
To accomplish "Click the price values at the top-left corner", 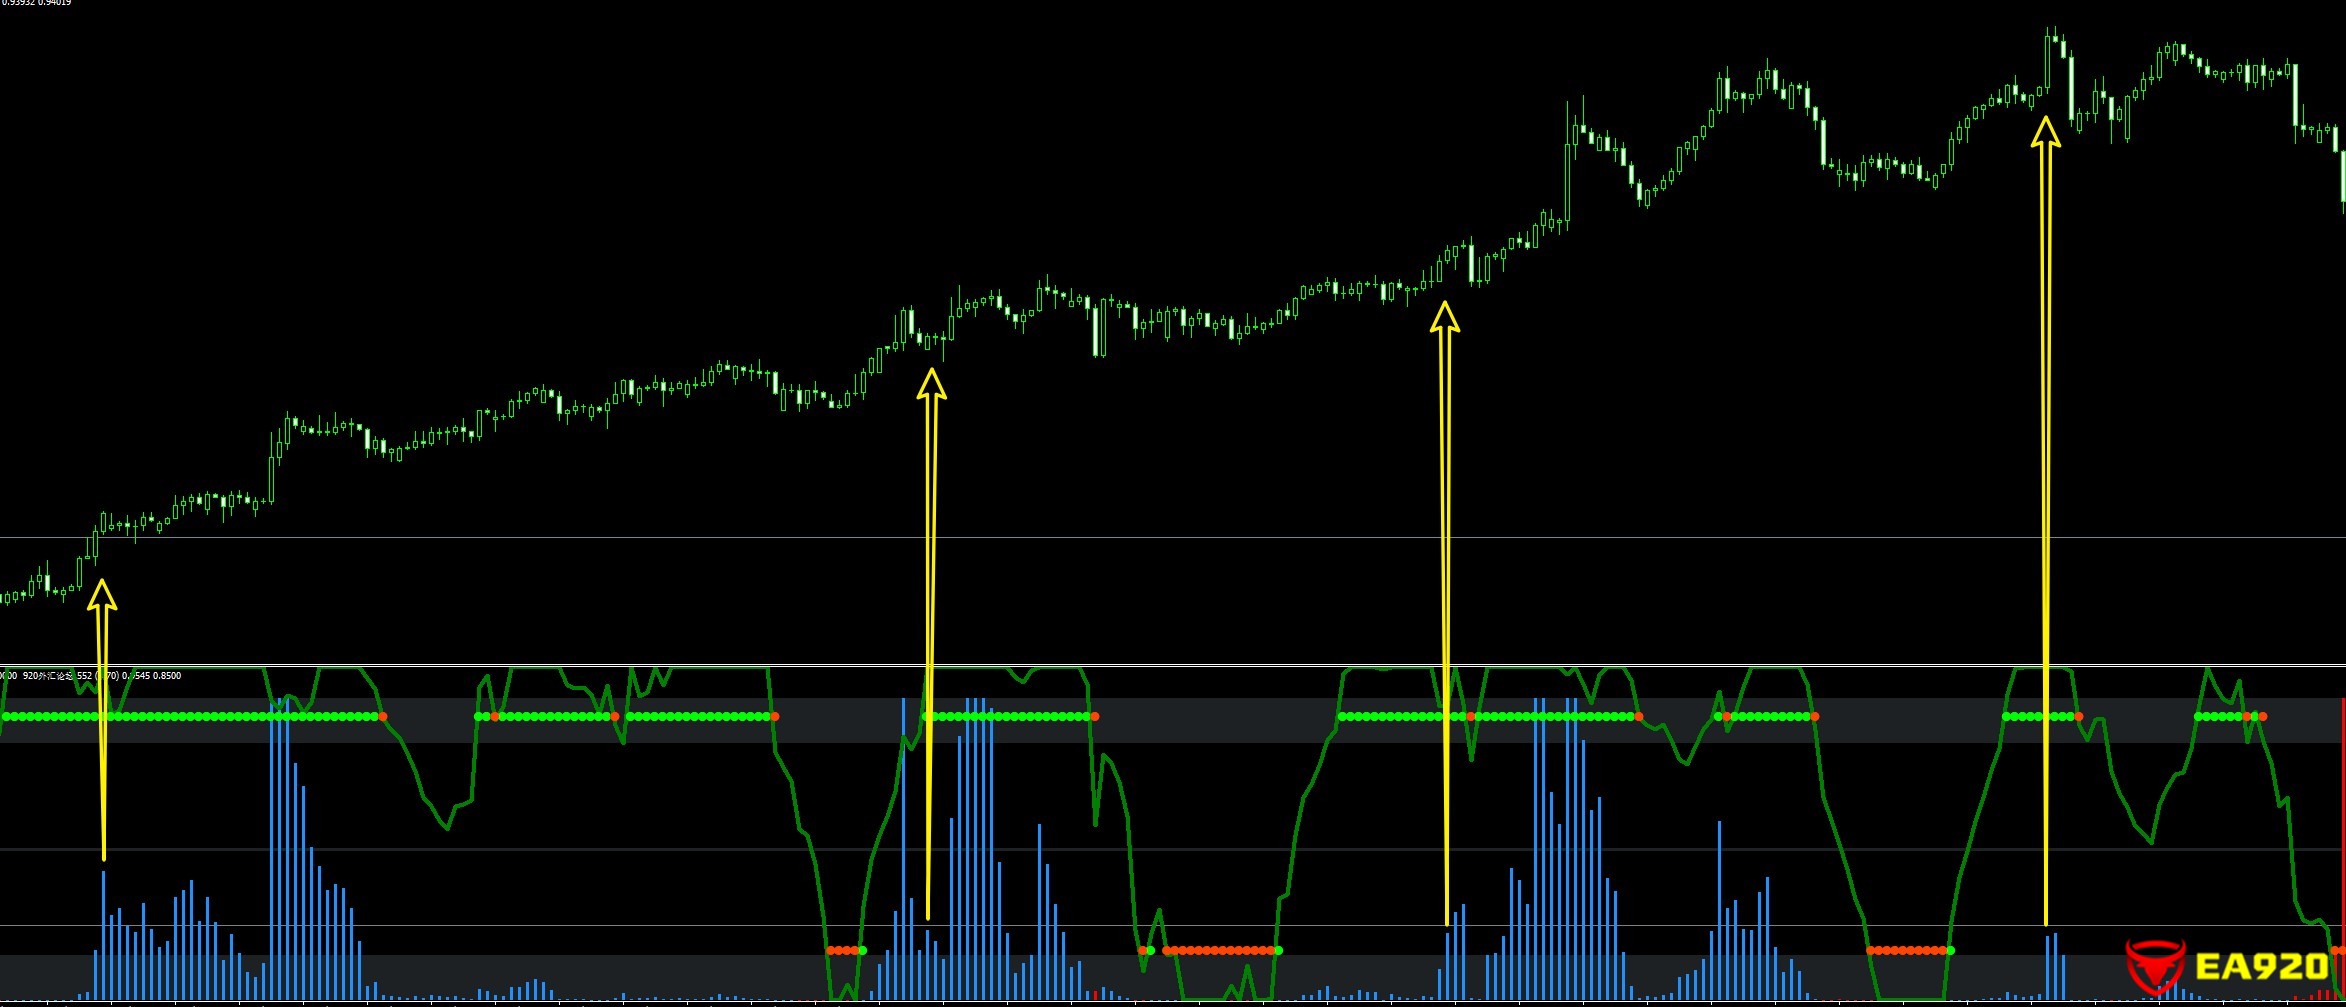I will (x=36, y=3).
